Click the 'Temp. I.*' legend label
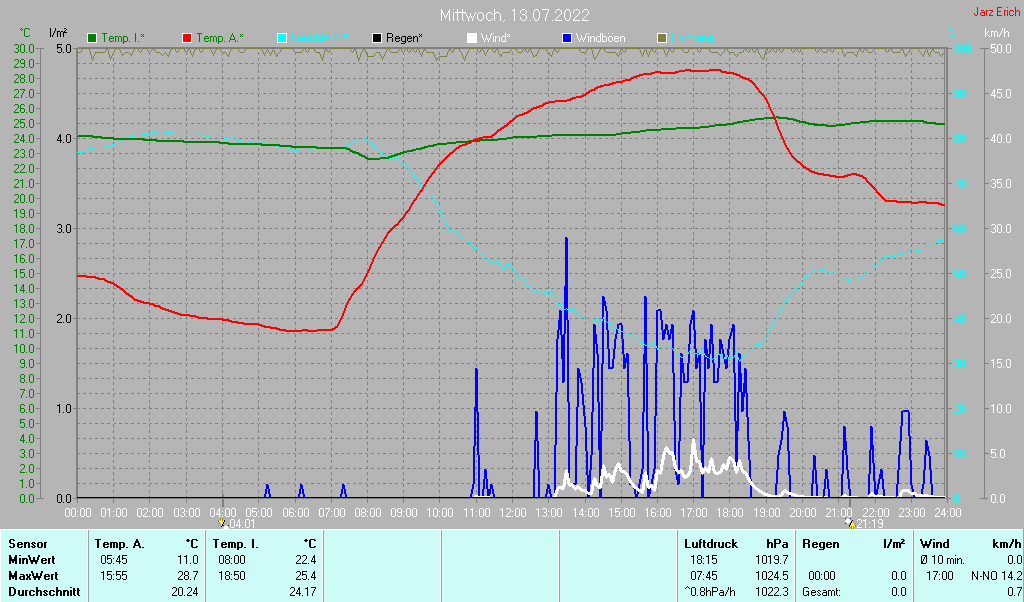The width and height of the screenshot is (1024, 602). click(123, 39)
